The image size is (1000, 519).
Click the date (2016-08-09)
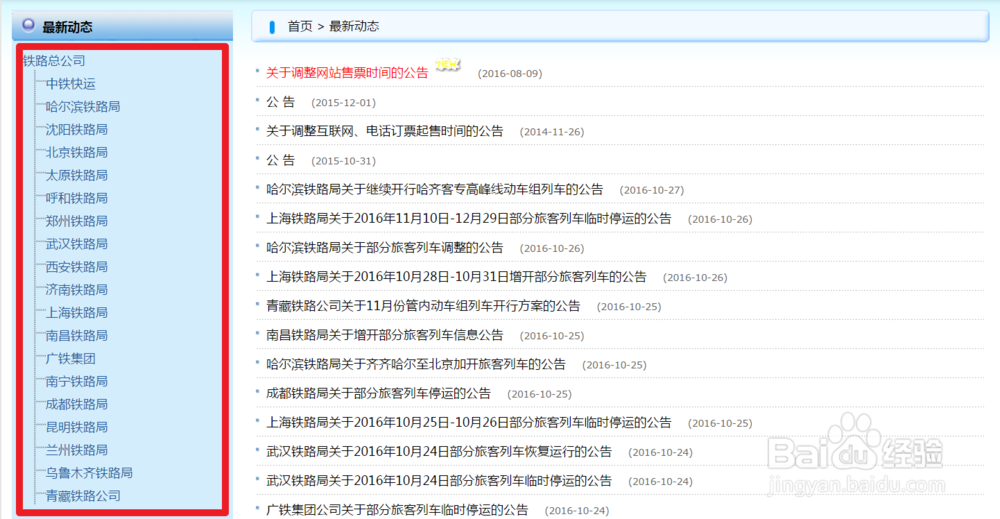510,73
